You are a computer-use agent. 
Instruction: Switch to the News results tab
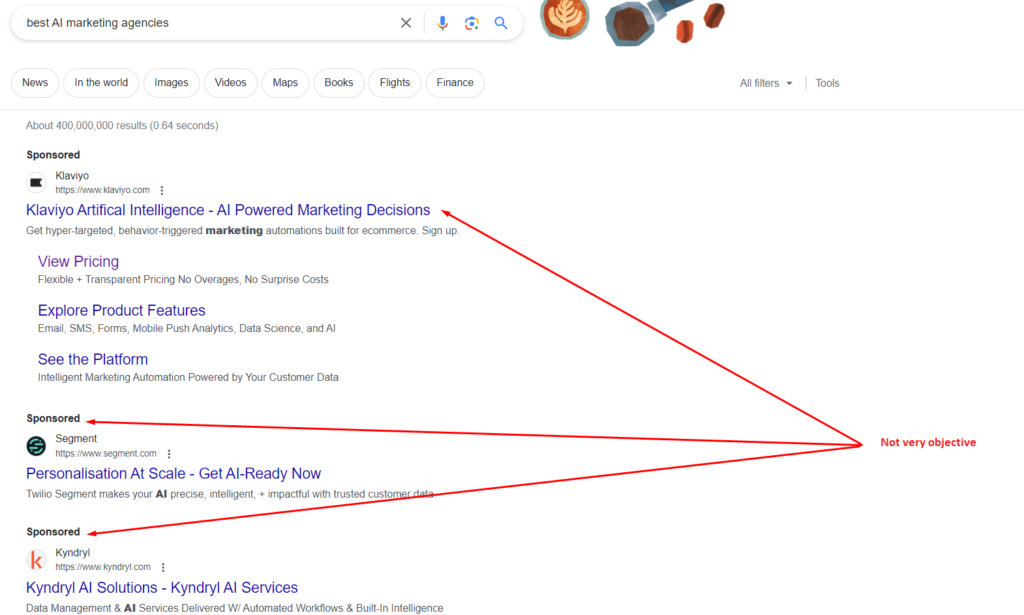35,83
